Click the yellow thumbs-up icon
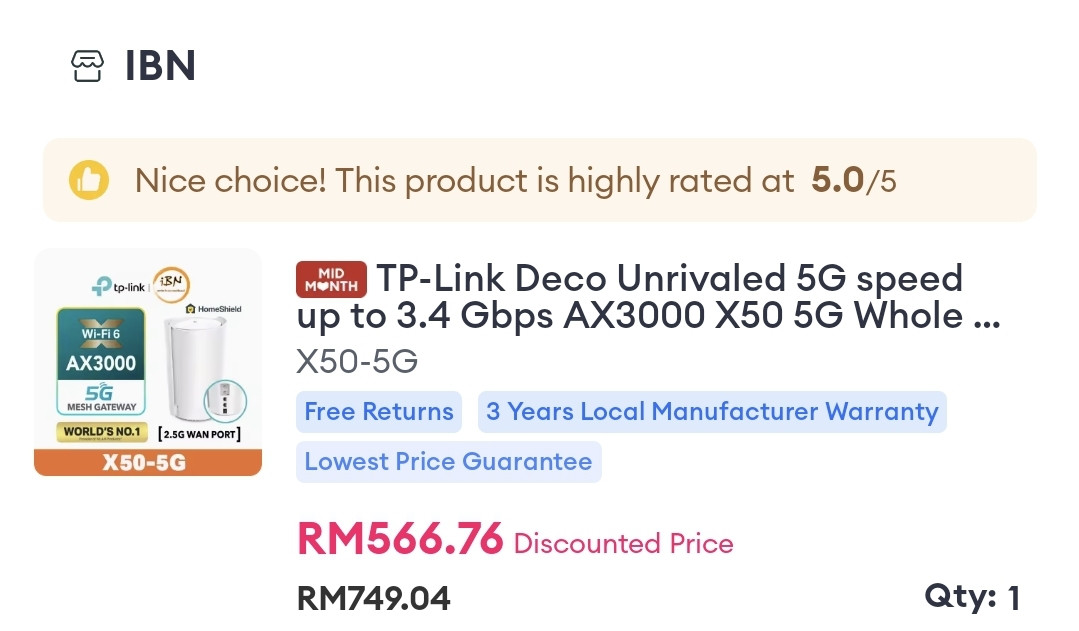Image resolution: width=1079 pixels, height=631 pixels. [x=88, y=181]
